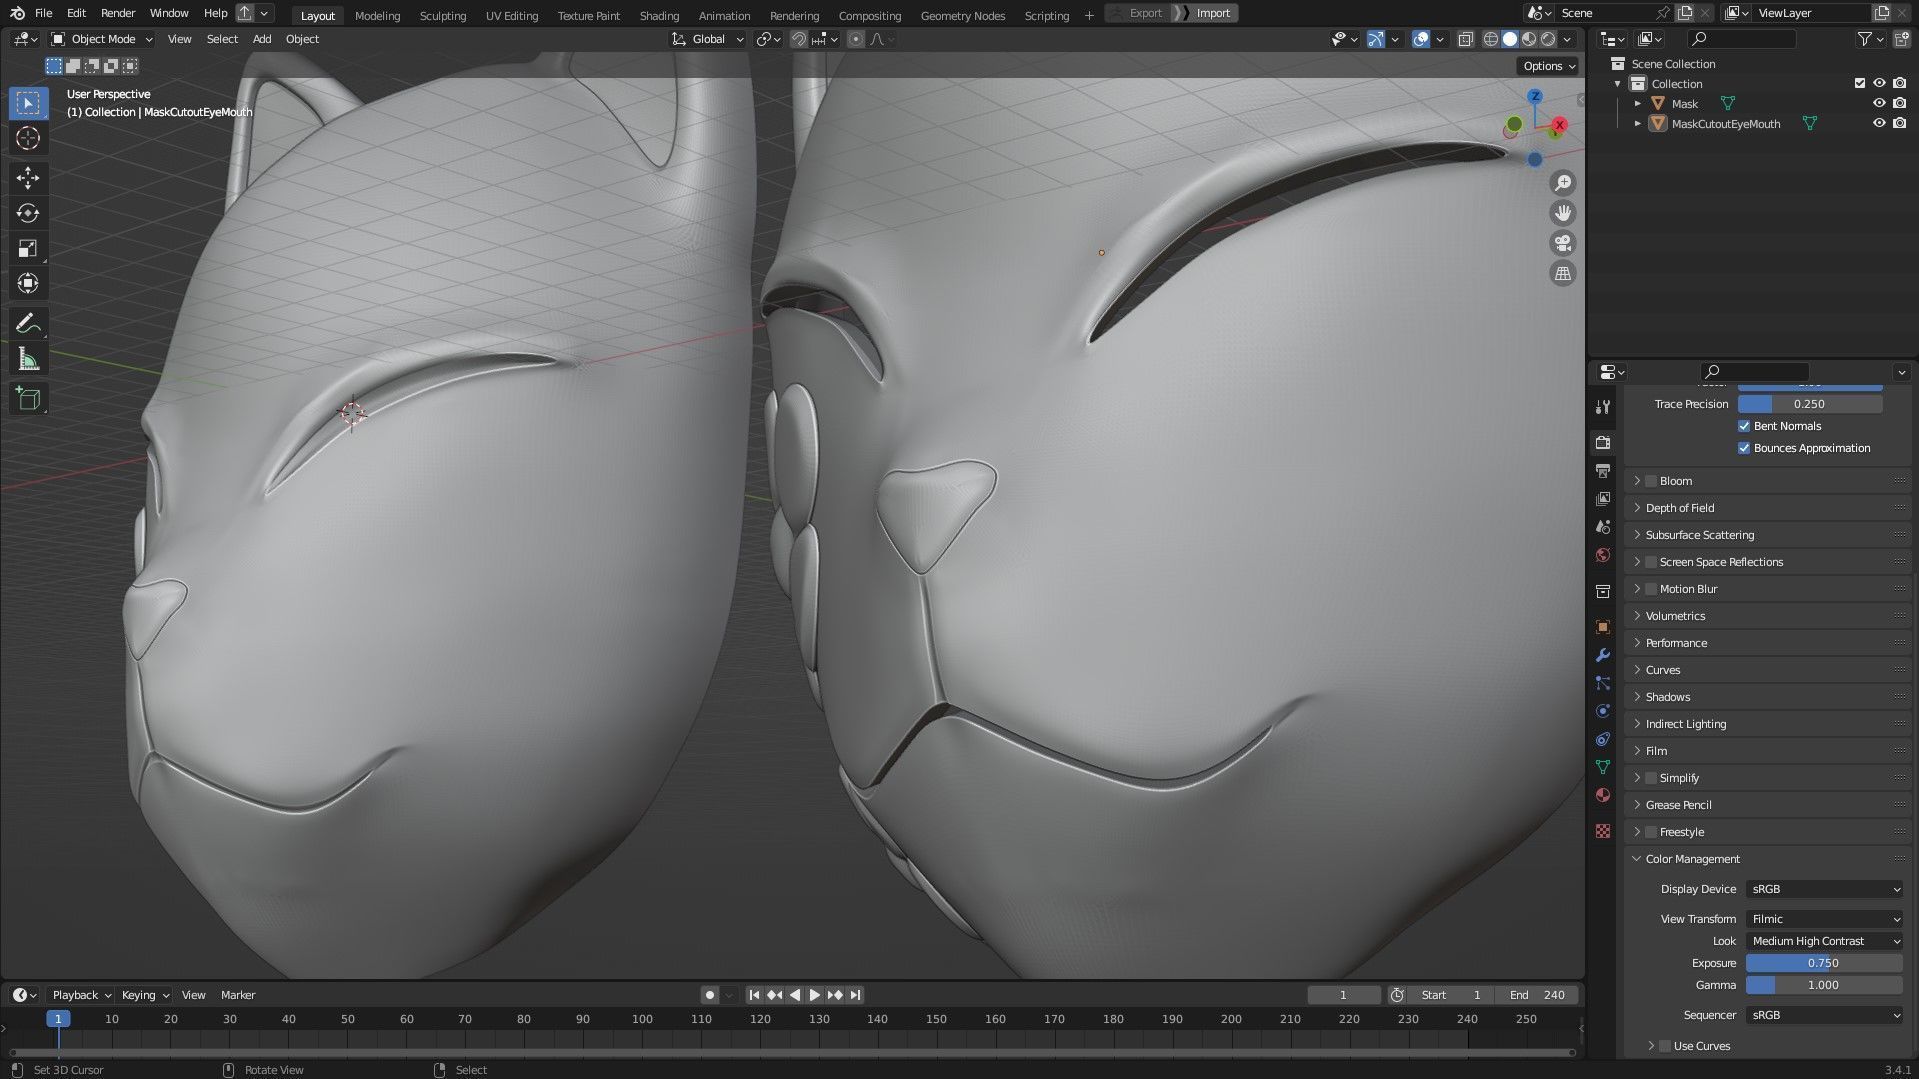Open the Sequencer color space dropdown
Screen dimensions: 1919x1079
pyautogui.click(x=1824, y=1015)
